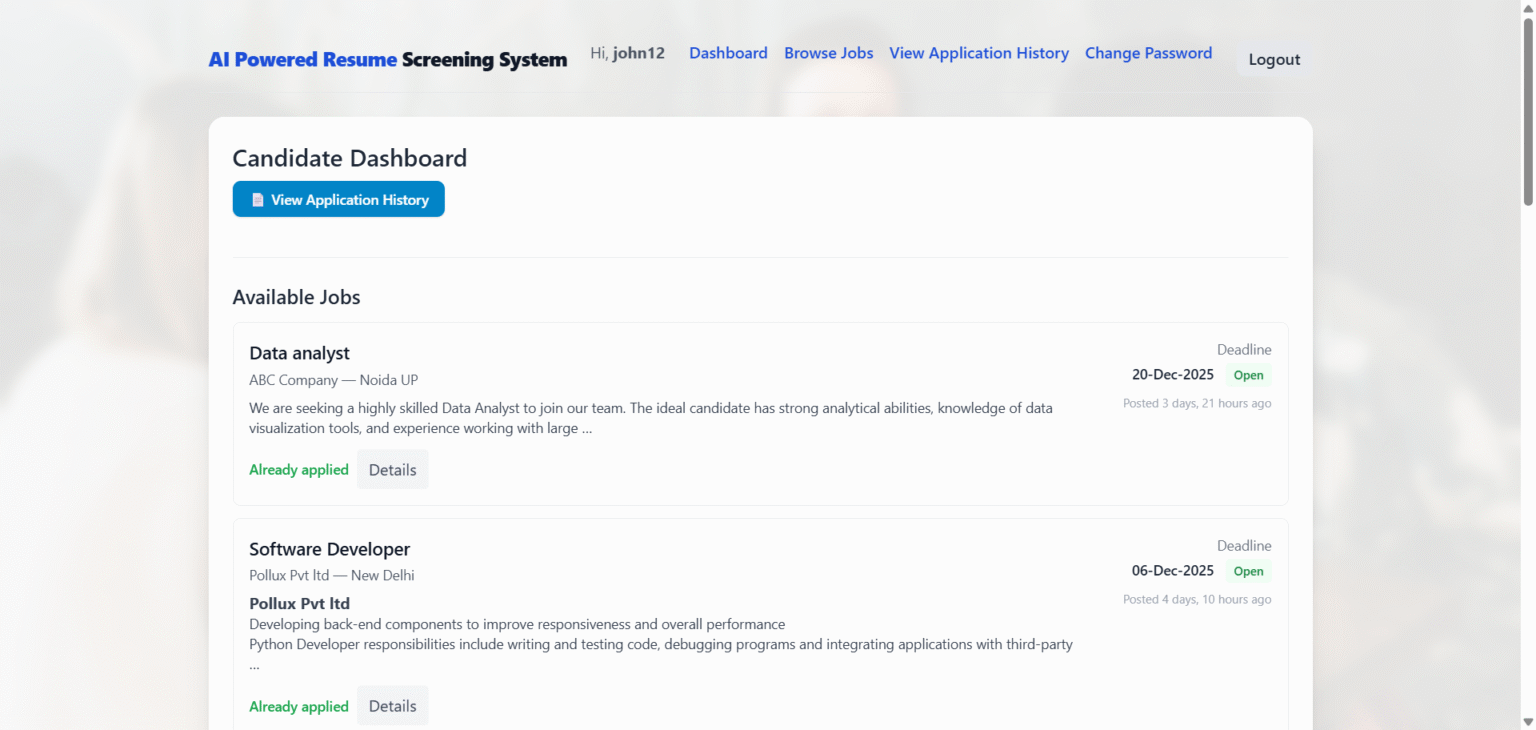
Task: Open the Browse Jobs navigation item
Action: click(828, 53)
